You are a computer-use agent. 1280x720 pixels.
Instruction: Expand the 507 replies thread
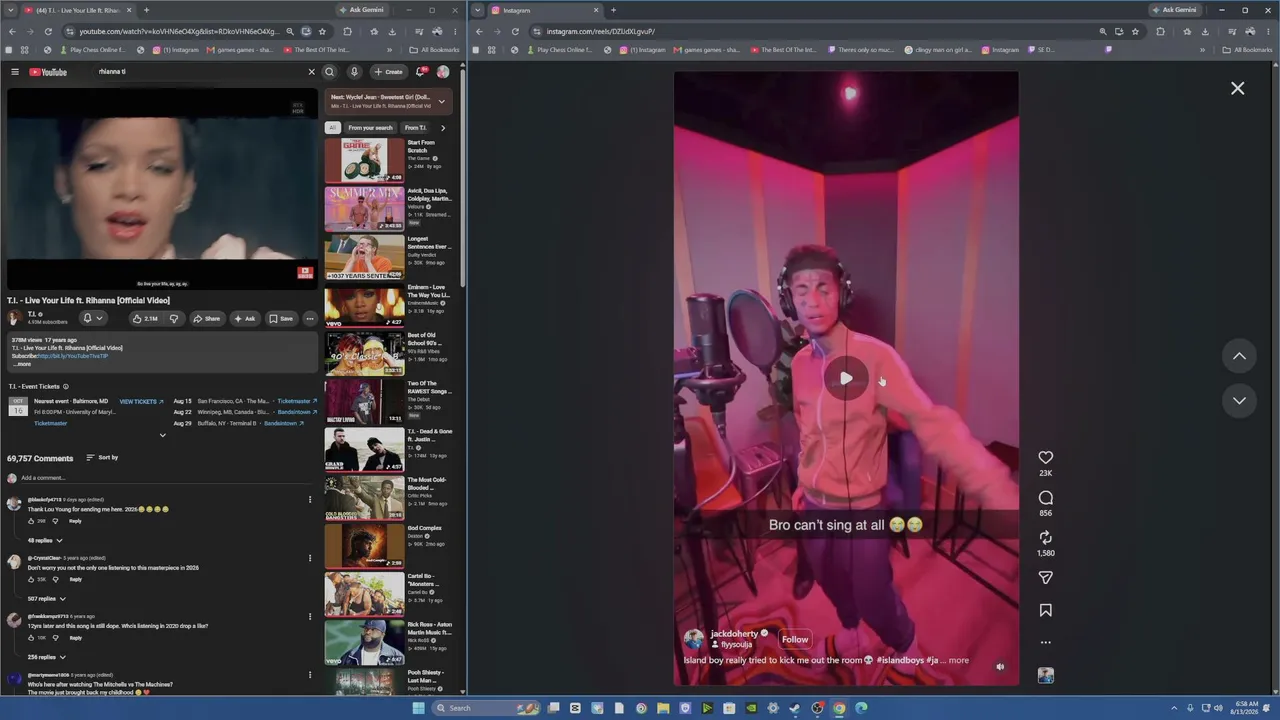46,599
